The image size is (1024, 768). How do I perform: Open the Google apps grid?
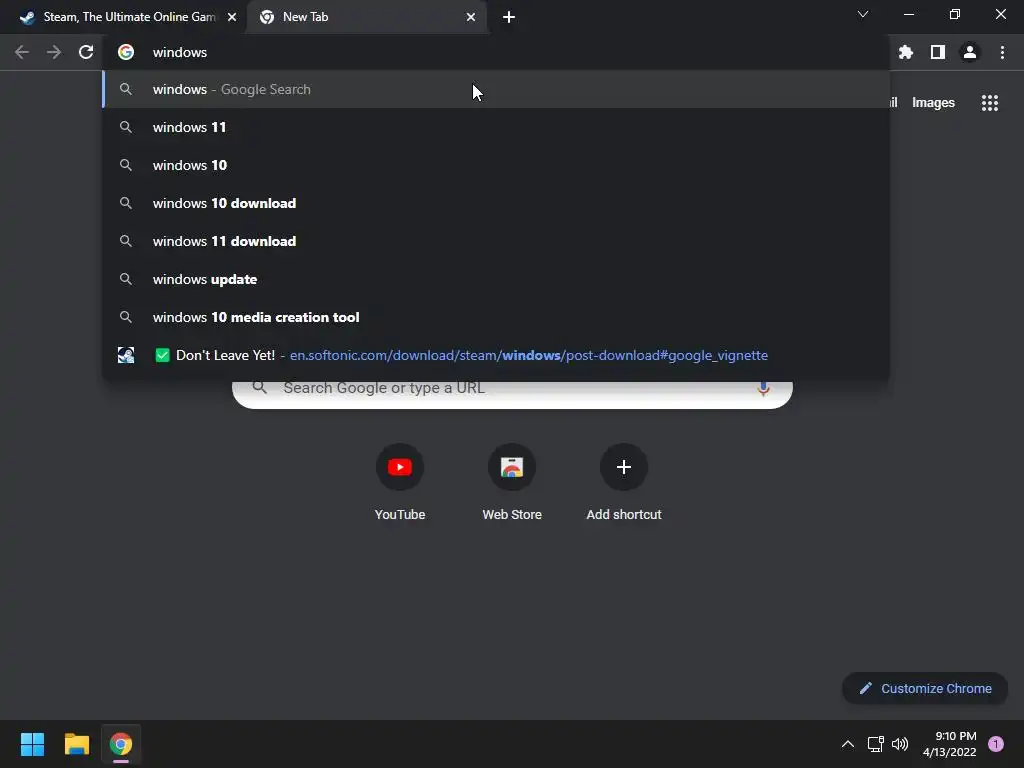(x=990, y=103)
